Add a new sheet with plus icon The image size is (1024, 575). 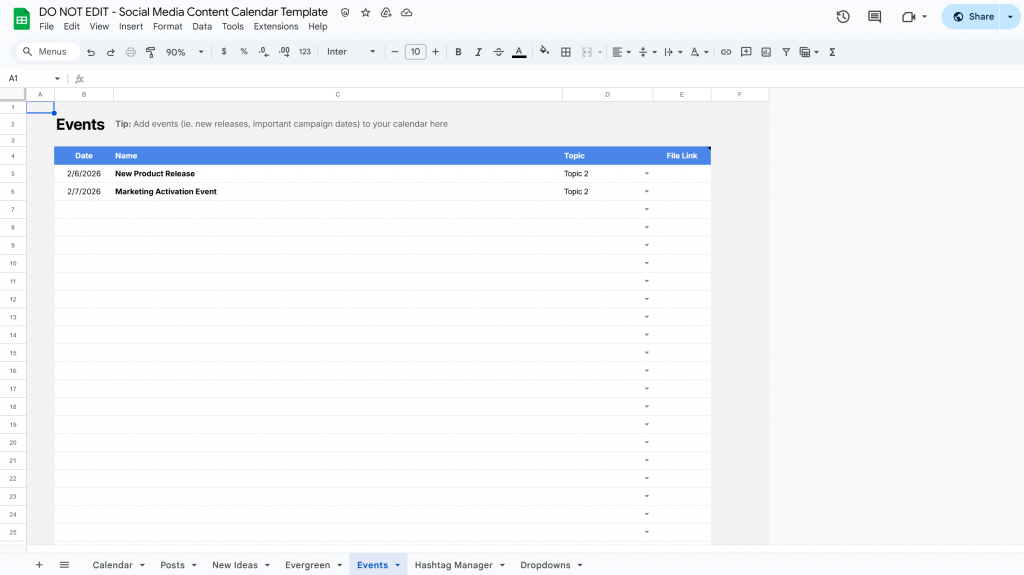pyautogui.click(x=39, y=565)
